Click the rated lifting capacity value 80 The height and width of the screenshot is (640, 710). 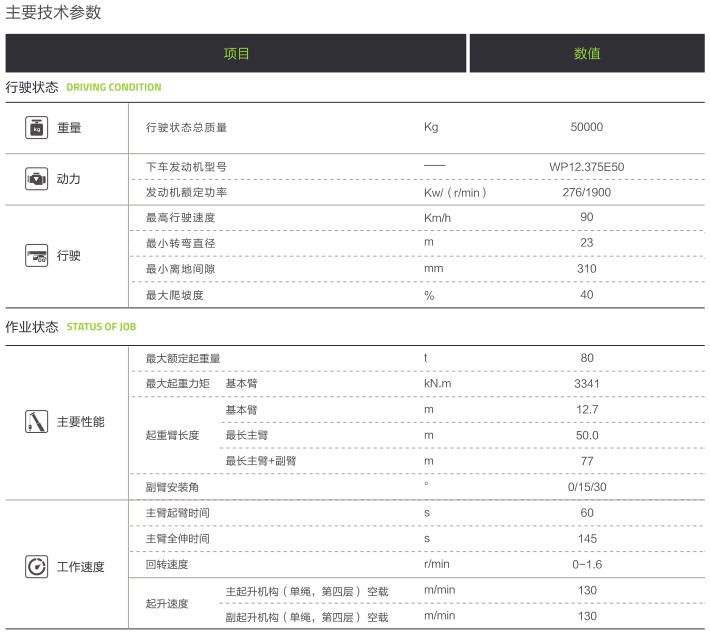[587, 358]
